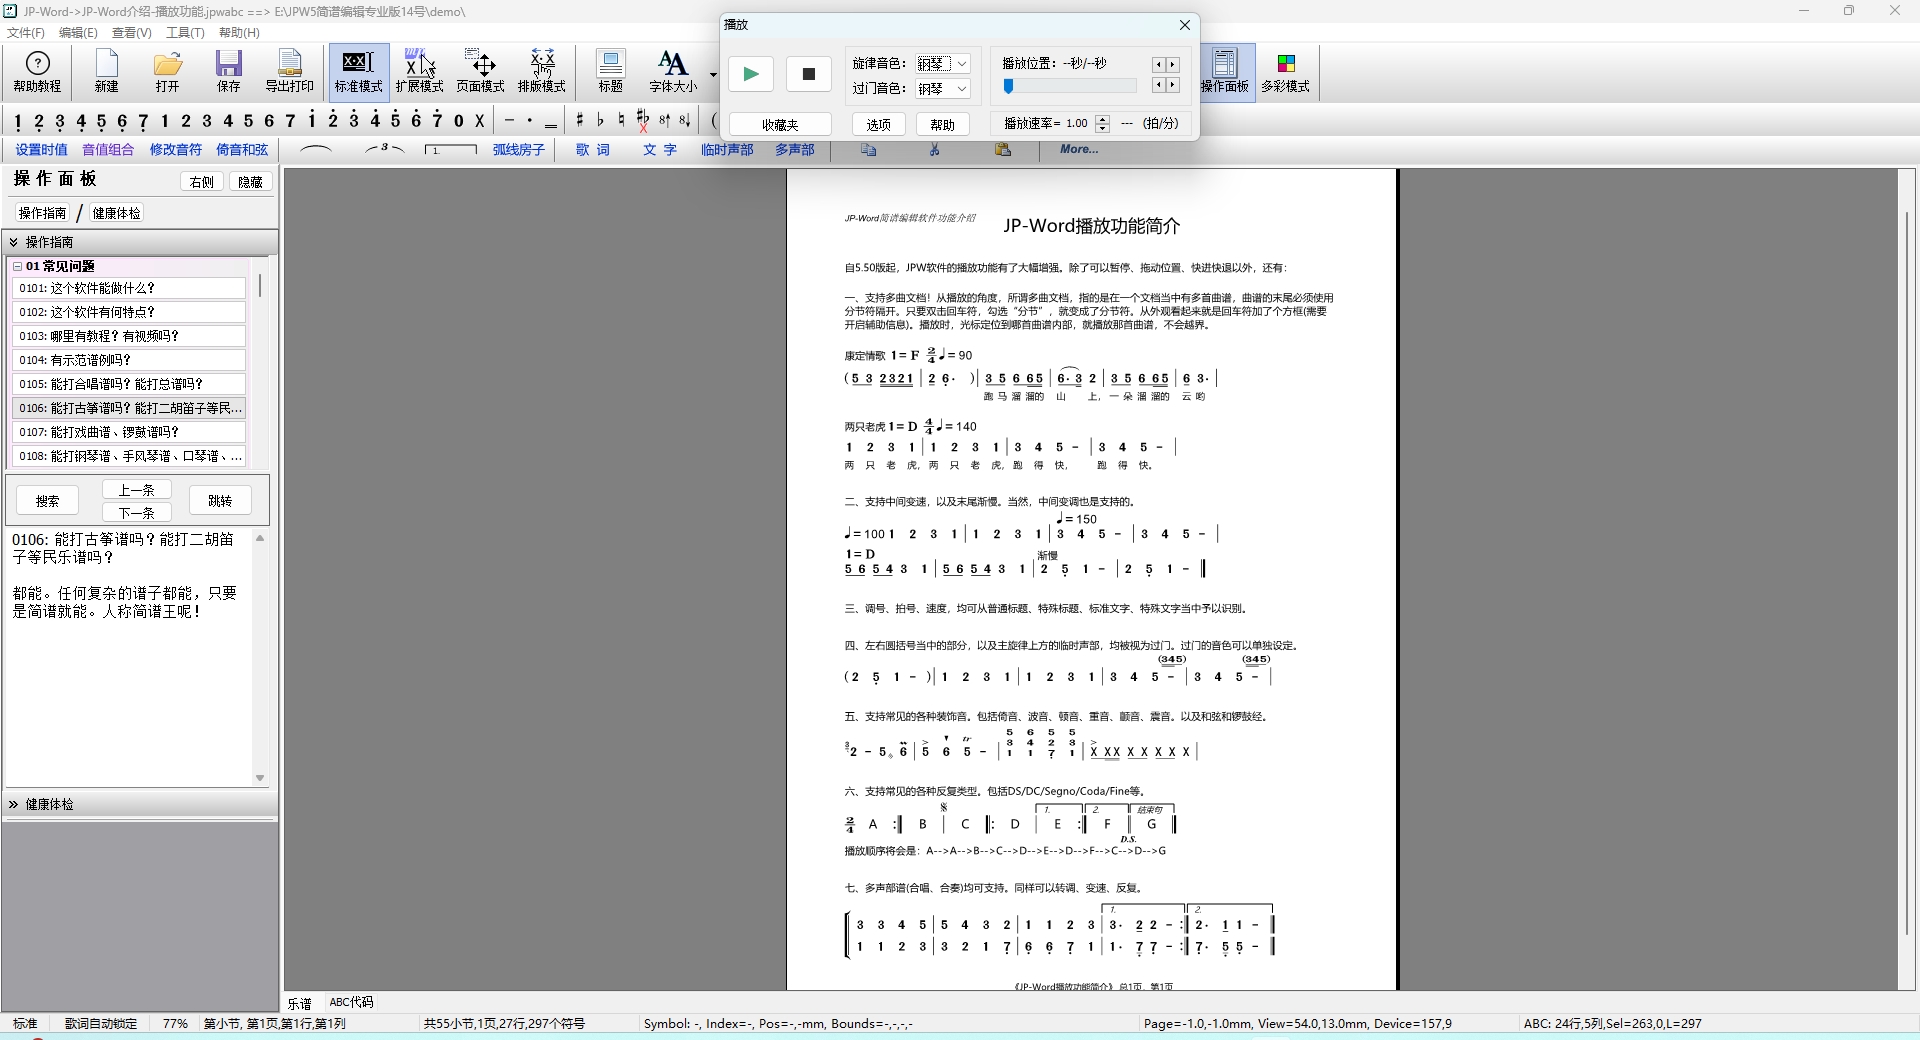Save the document with 保存 icon
The image size is (1920, 1040).
[x=229, y=72]
